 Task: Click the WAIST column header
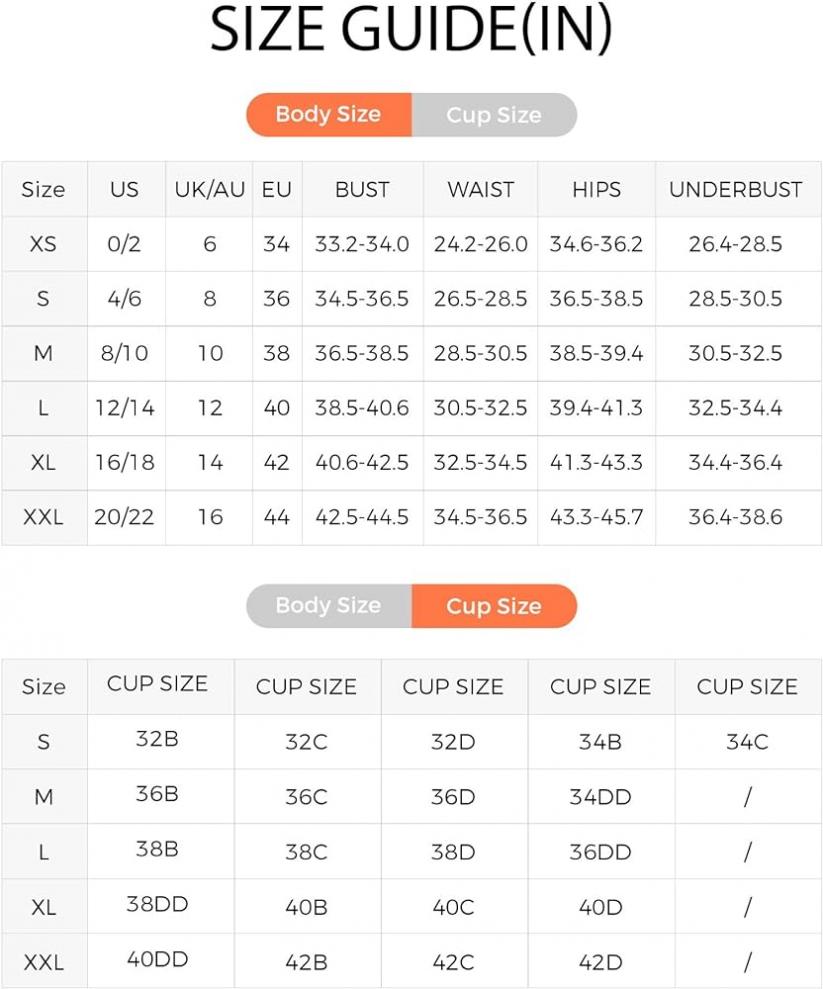tap(481, 189)
